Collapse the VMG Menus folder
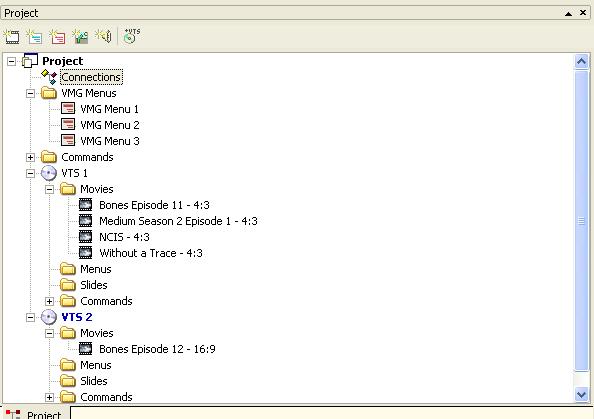Image resolution: width=594 pixels, height=419 pixels. click(30, 93)
